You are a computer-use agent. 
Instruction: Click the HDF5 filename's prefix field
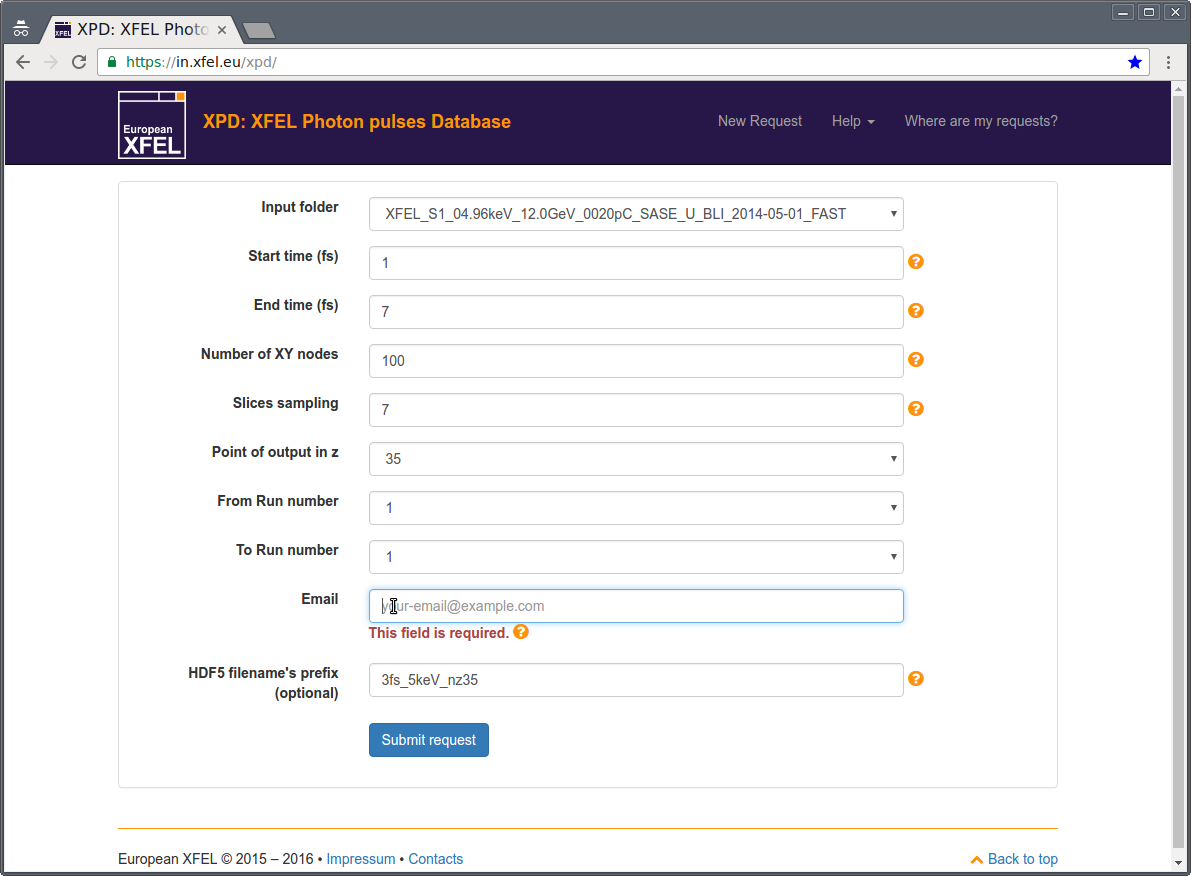point(636,680)
